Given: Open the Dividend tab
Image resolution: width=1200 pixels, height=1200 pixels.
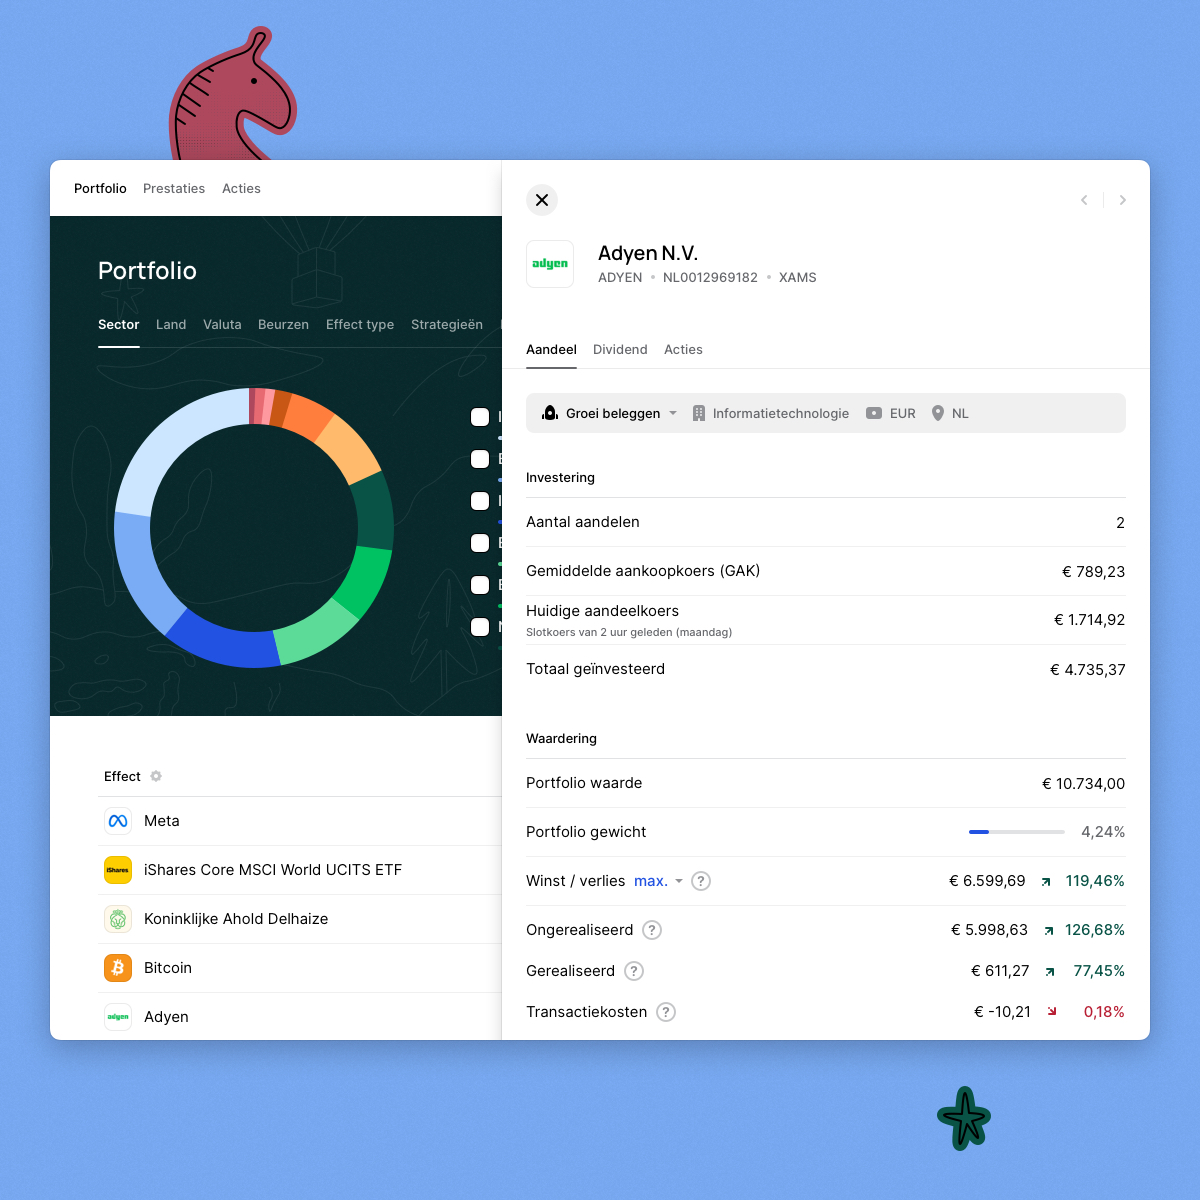Looking at the screenshot, I should [x=620, y=349].
